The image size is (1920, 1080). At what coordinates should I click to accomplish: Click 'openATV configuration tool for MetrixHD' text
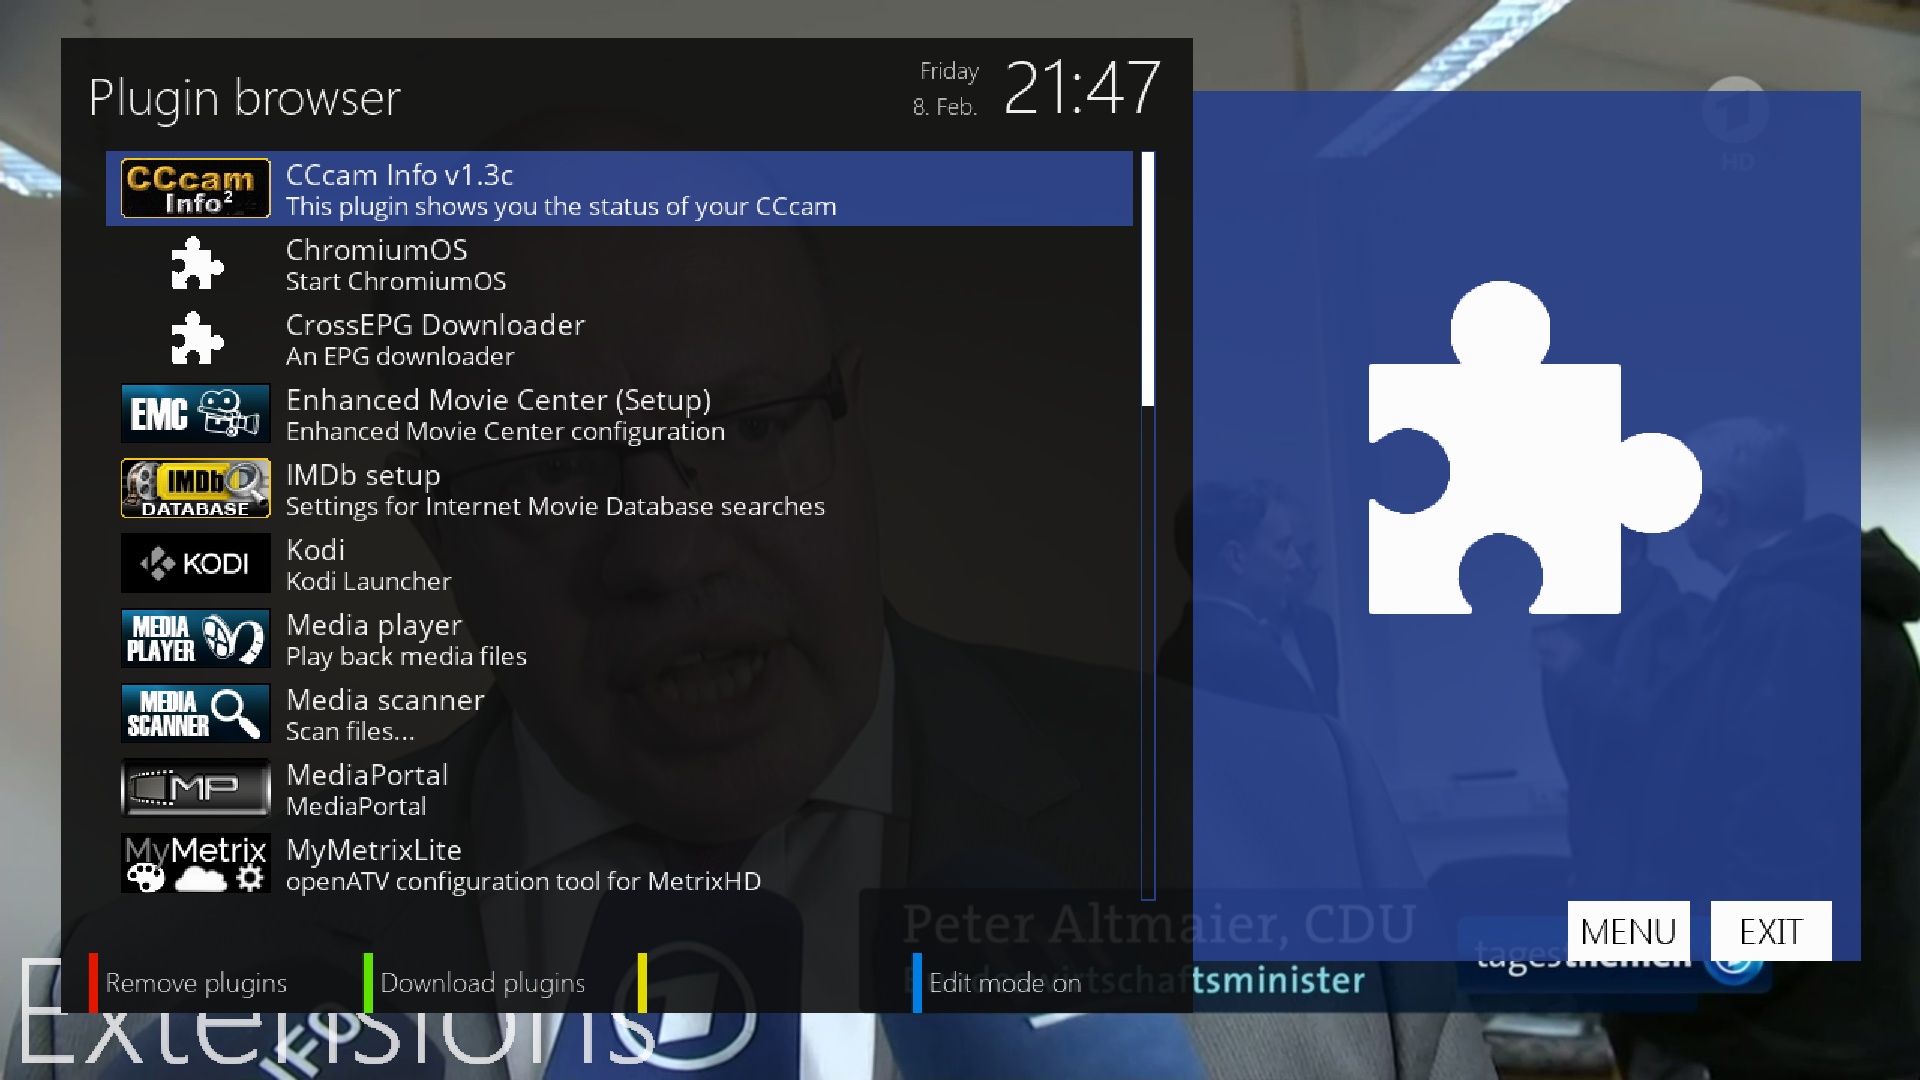(523, 881)
